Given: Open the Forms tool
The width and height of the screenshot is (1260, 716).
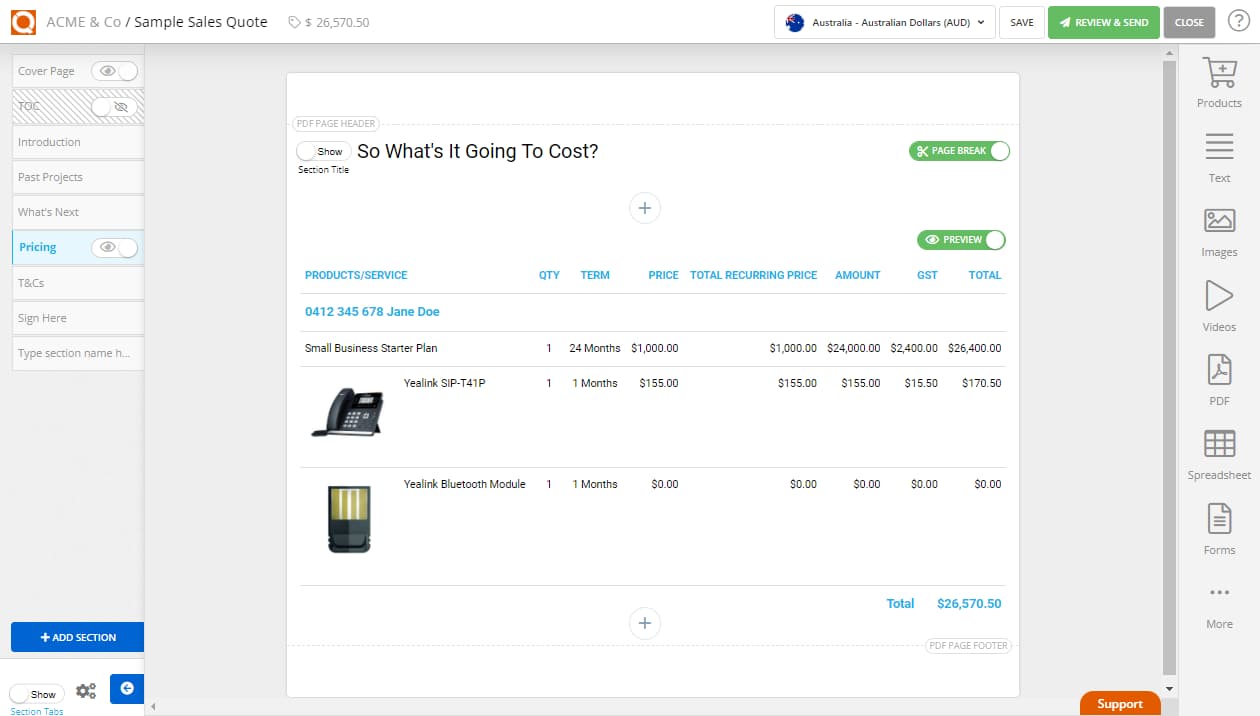Looking at the screenshot, I should 1219,521.
